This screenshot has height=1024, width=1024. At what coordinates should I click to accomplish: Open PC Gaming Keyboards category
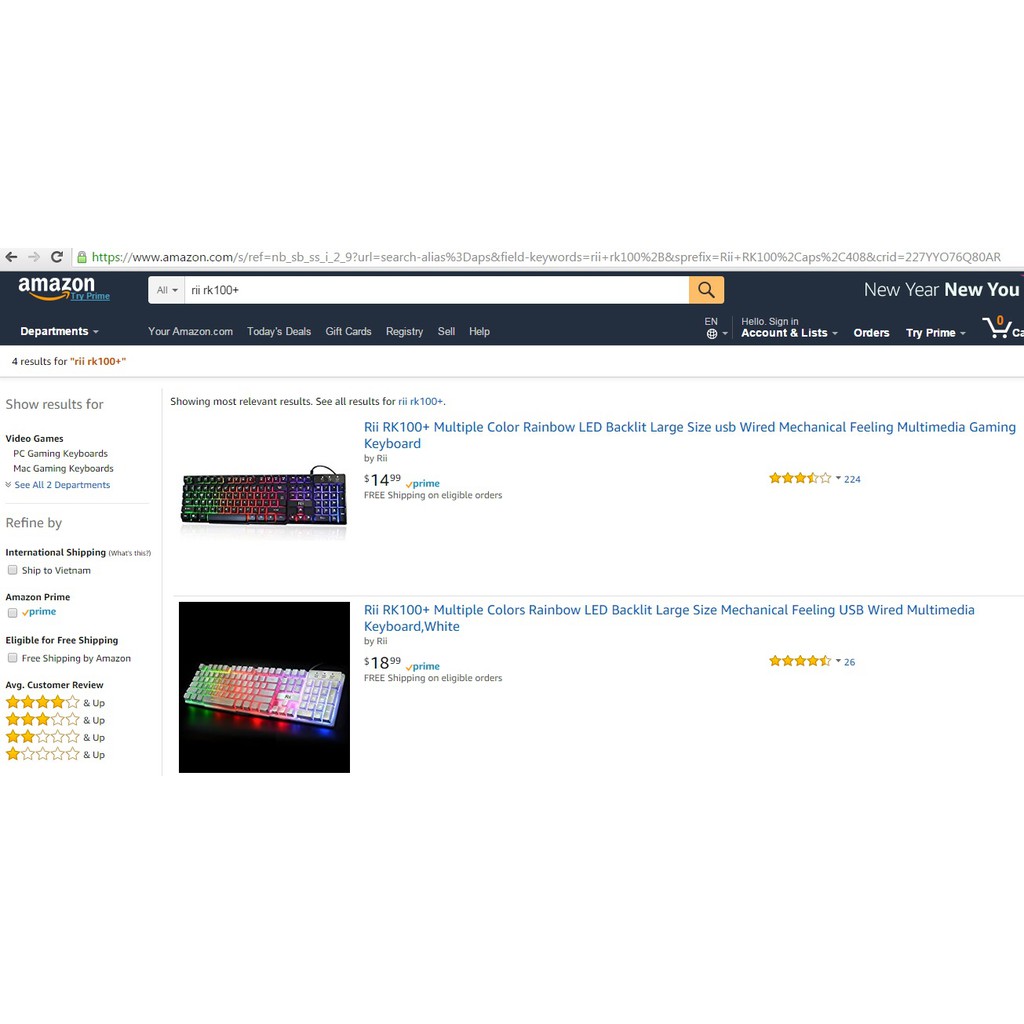pyautogui.click(x=60, y=453)
